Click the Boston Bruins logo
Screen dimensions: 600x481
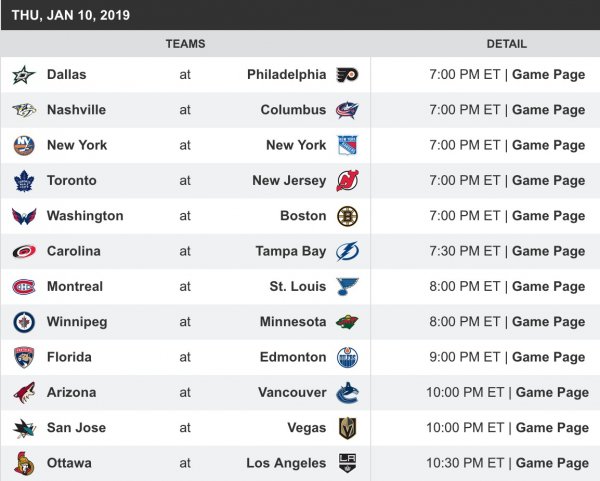tap(347, 216)
